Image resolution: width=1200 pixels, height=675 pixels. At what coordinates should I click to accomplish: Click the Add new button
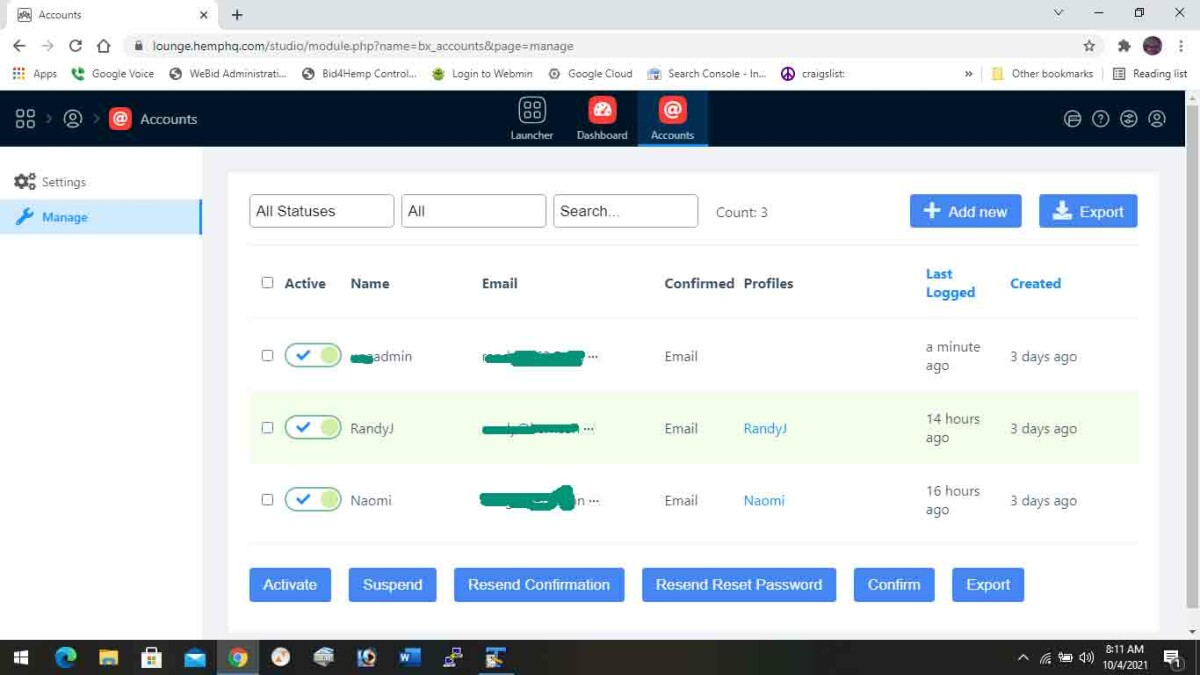(x=965, y=211)
